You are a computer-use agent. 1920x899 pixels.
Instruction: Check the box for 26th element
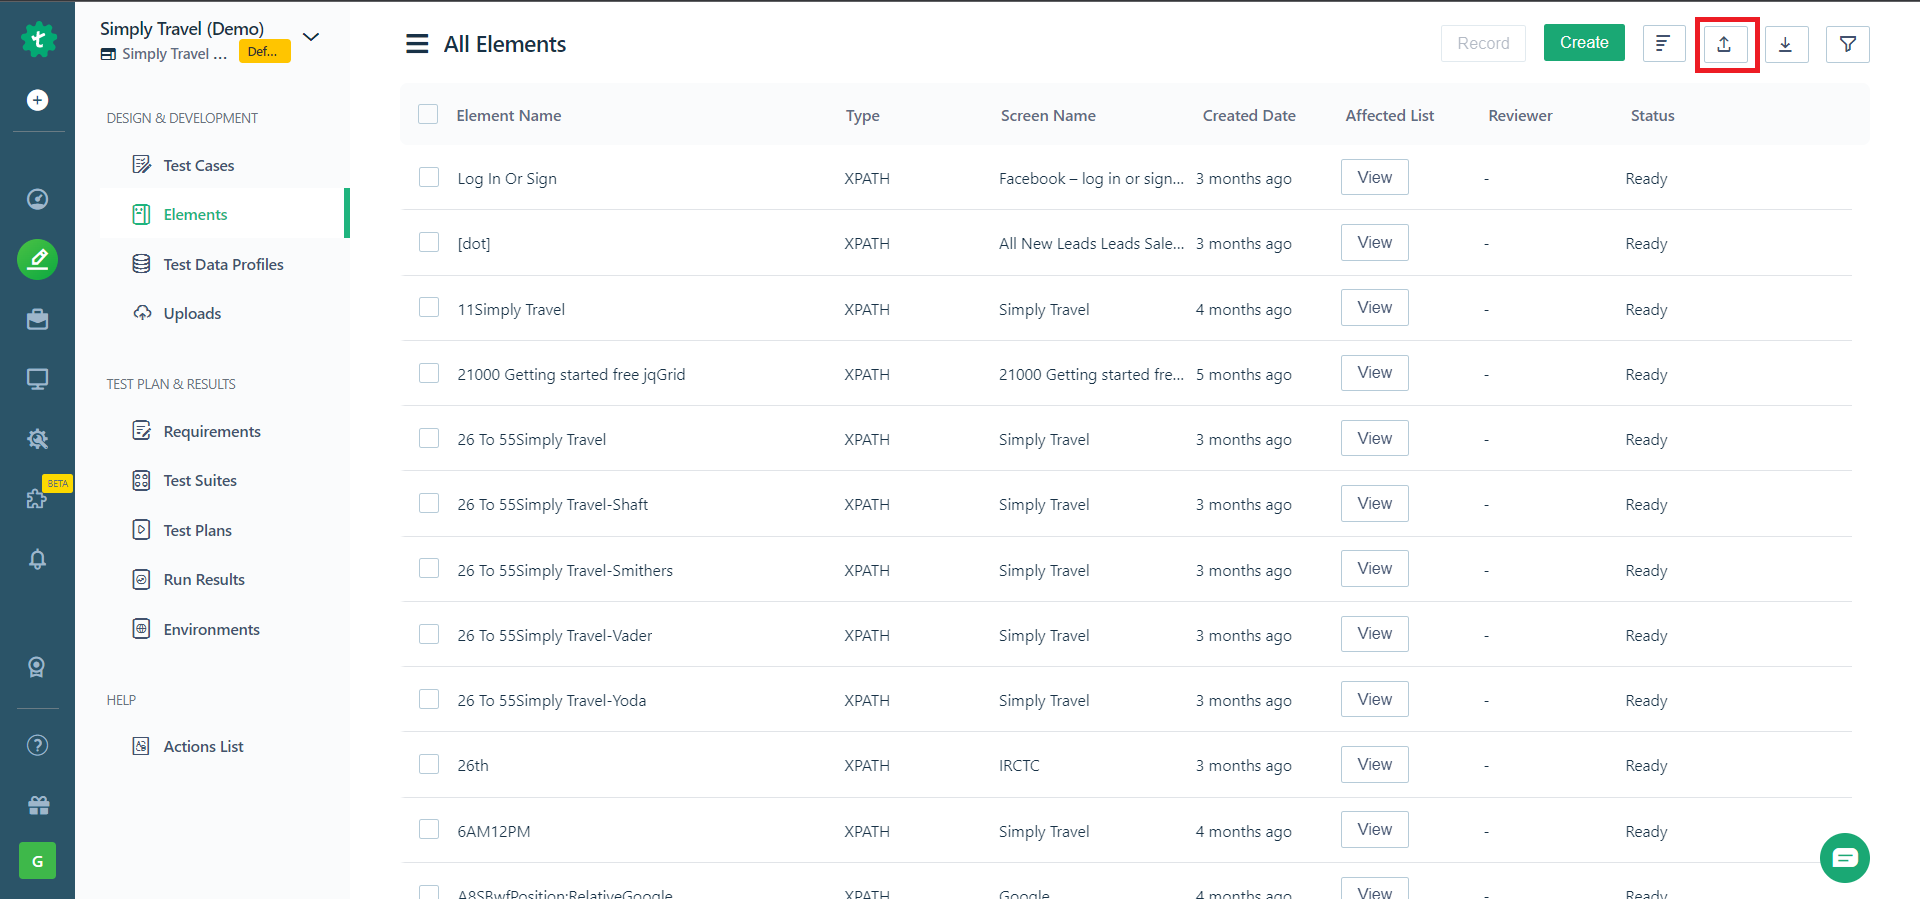tap(429, 764)
